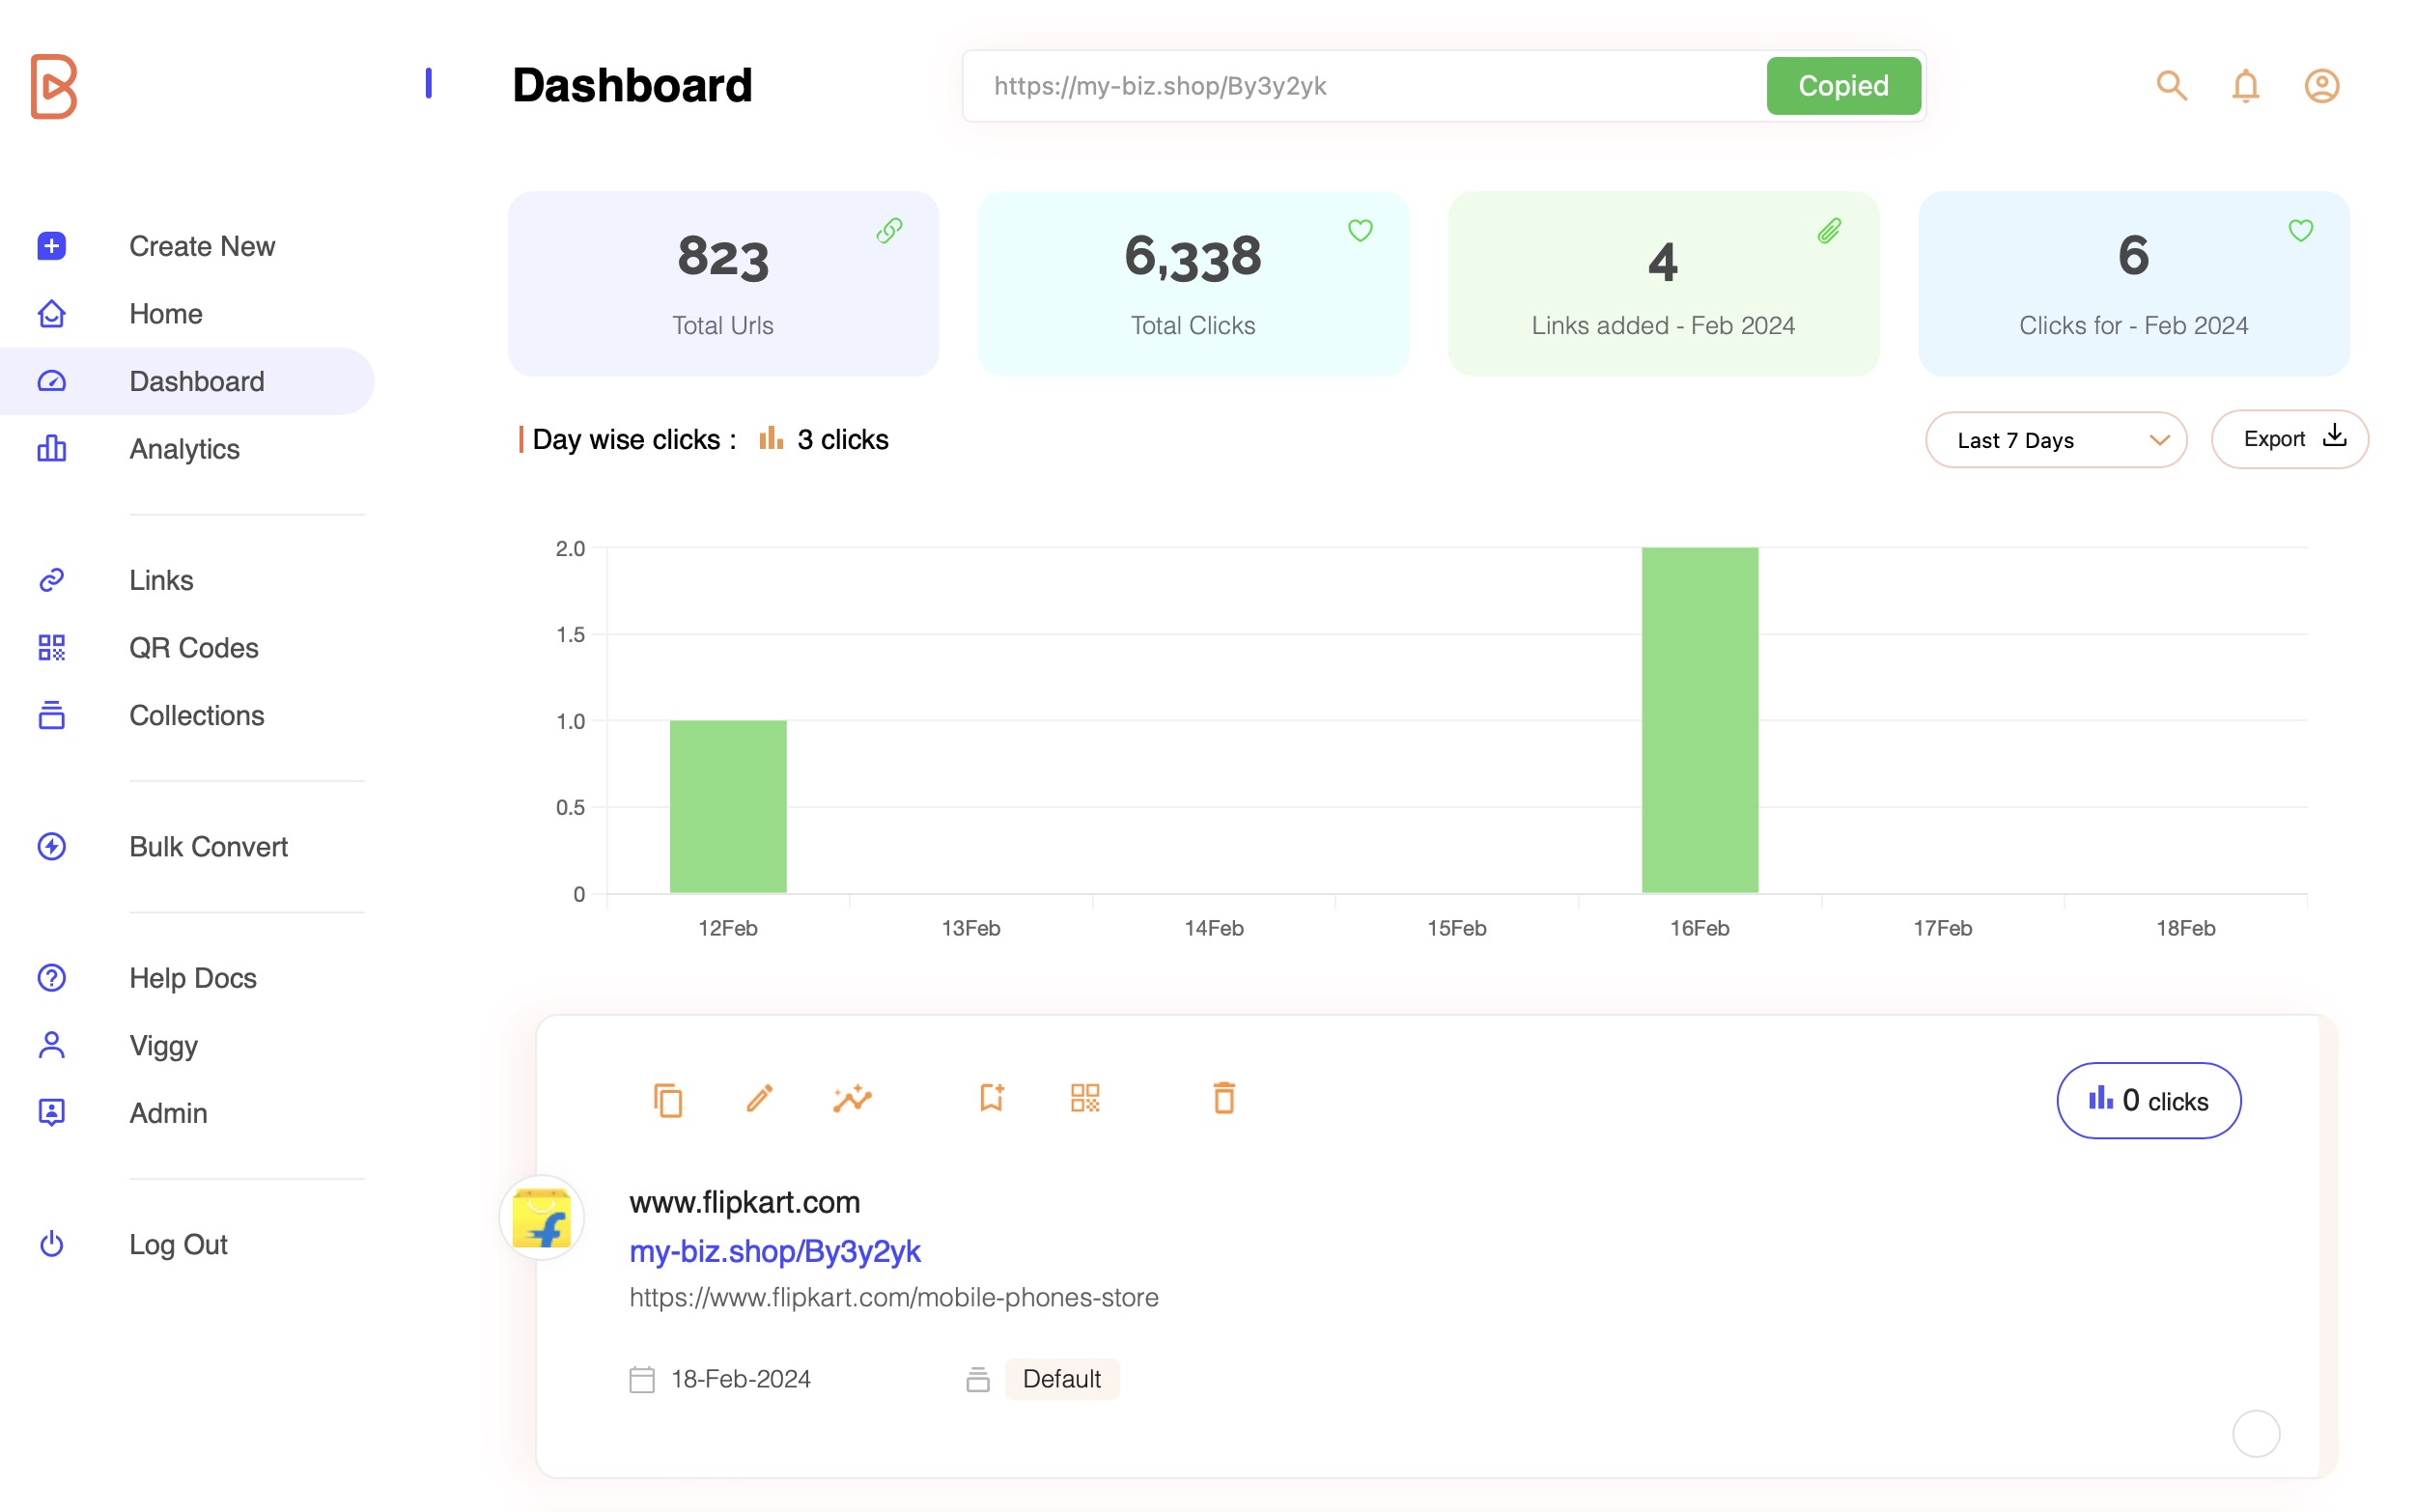Click the 16Feb bar in chart
Image resolution: width=2416 pixels, height=1512 pixels.
[x=1699, y=720]
